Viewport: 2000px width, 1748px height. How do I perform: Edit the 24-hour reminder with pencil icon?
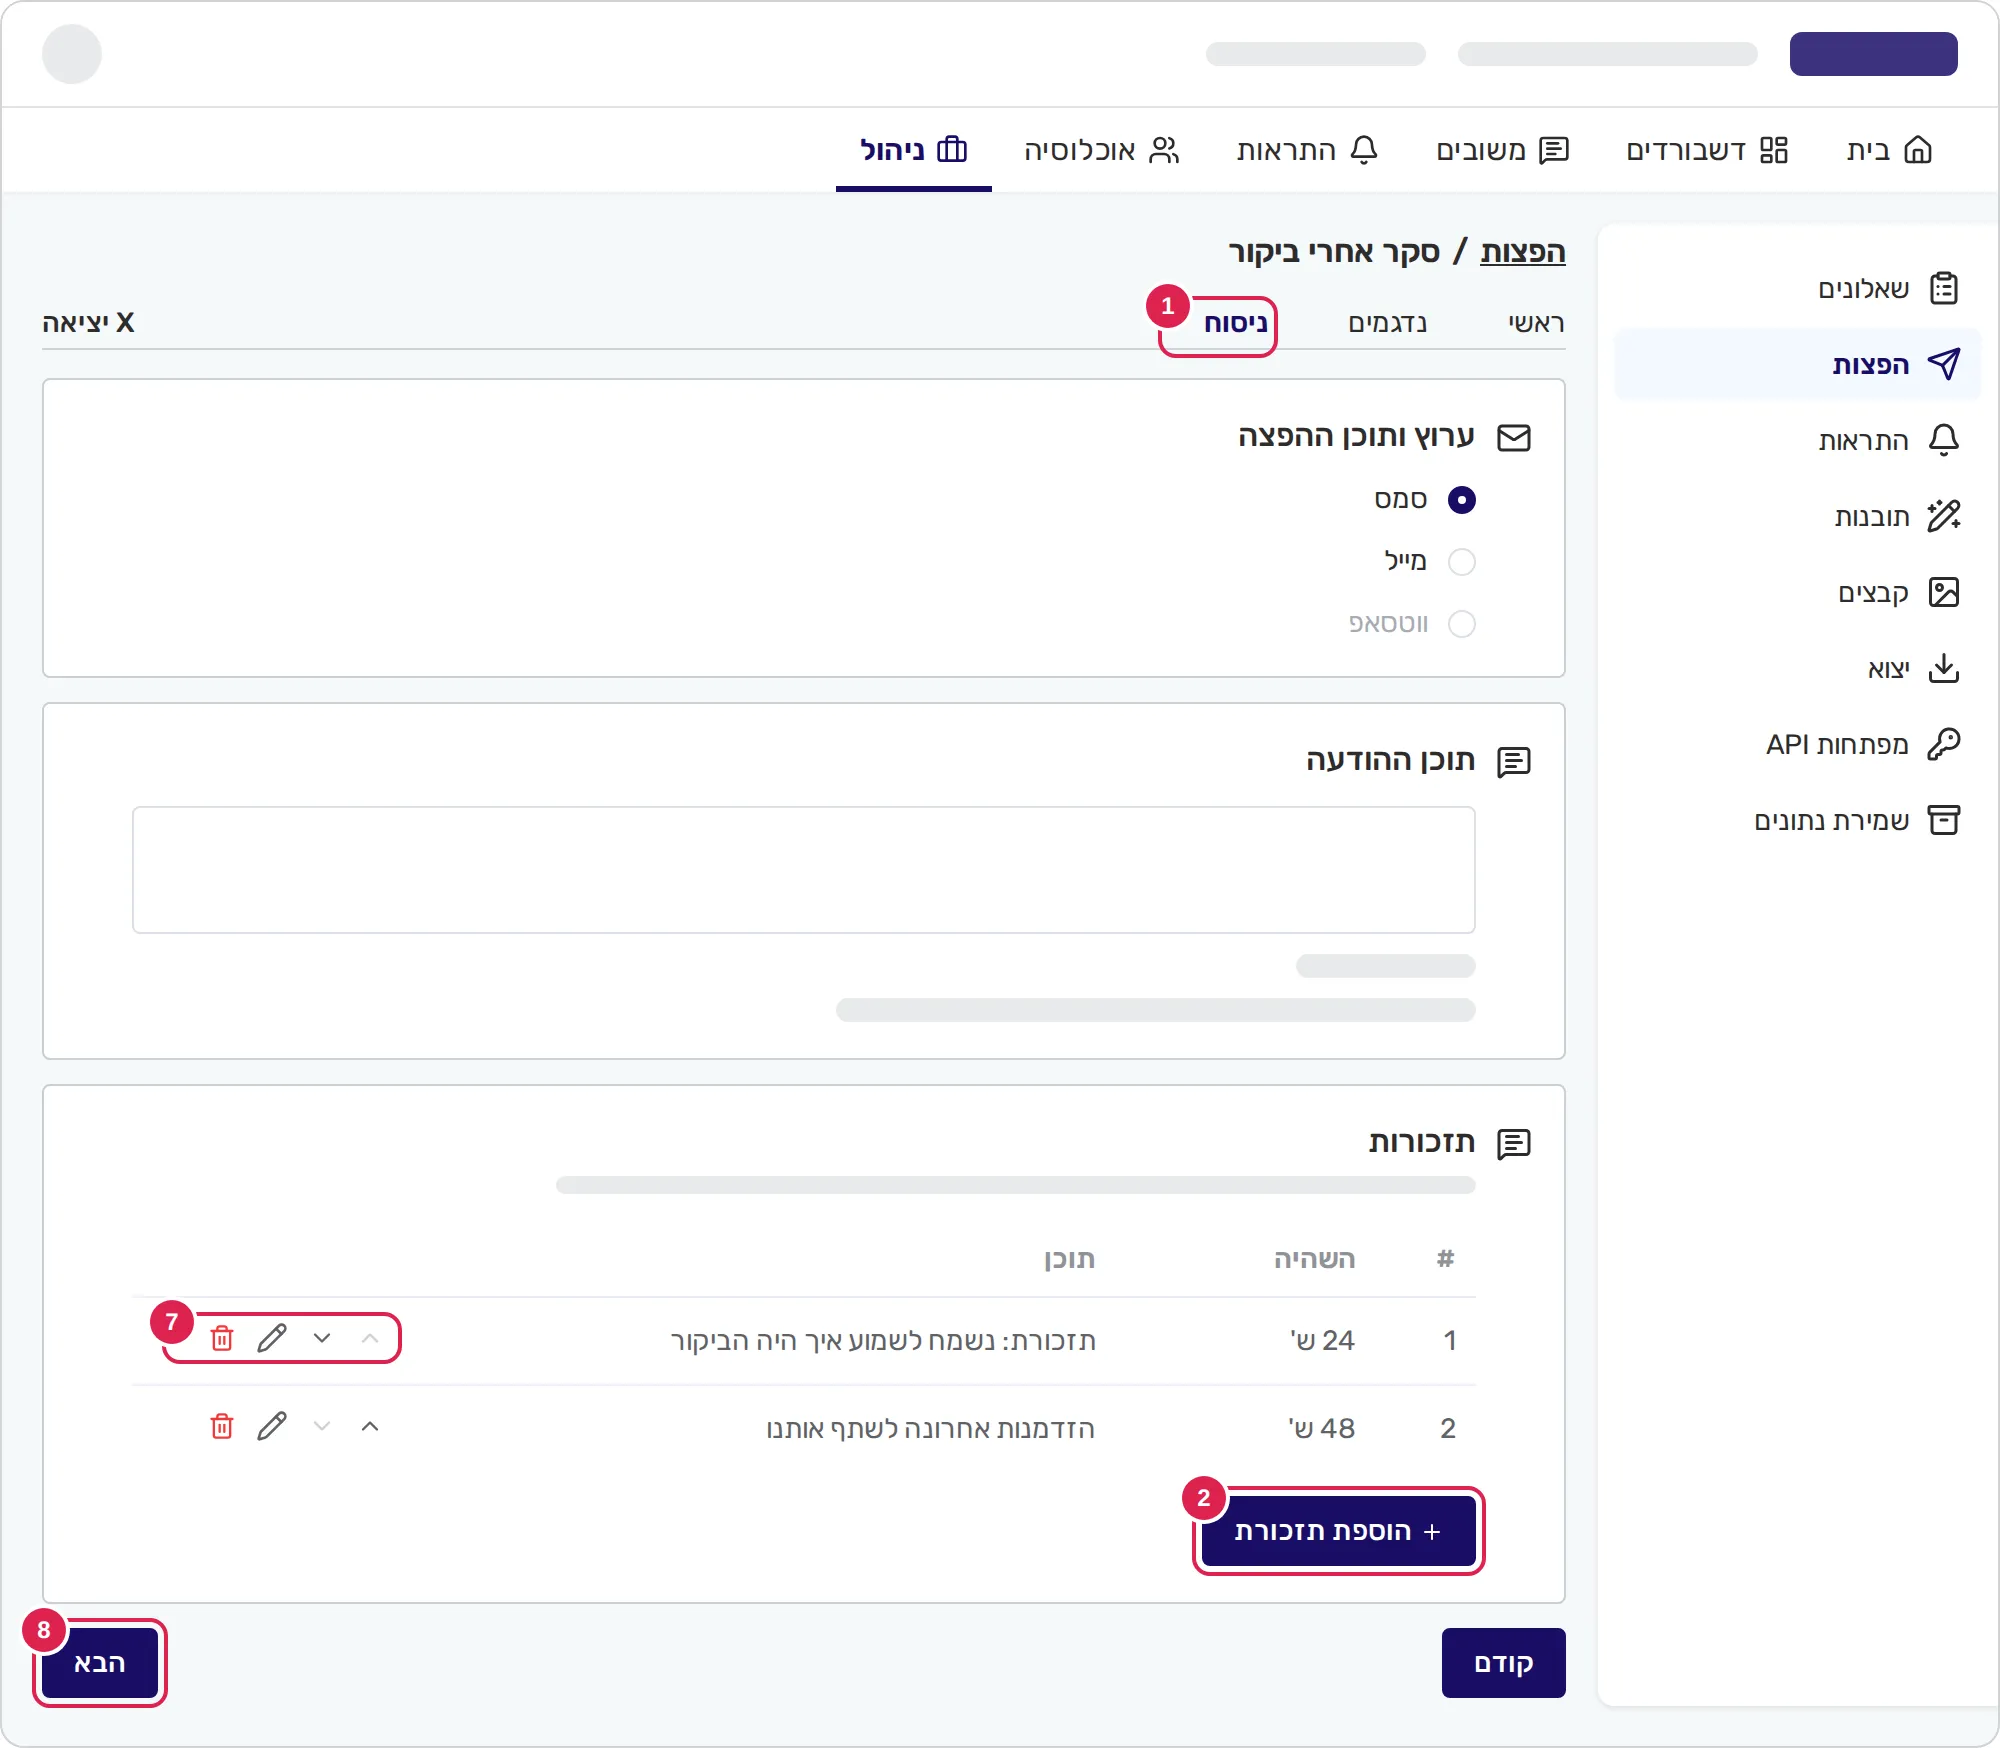272,1338
